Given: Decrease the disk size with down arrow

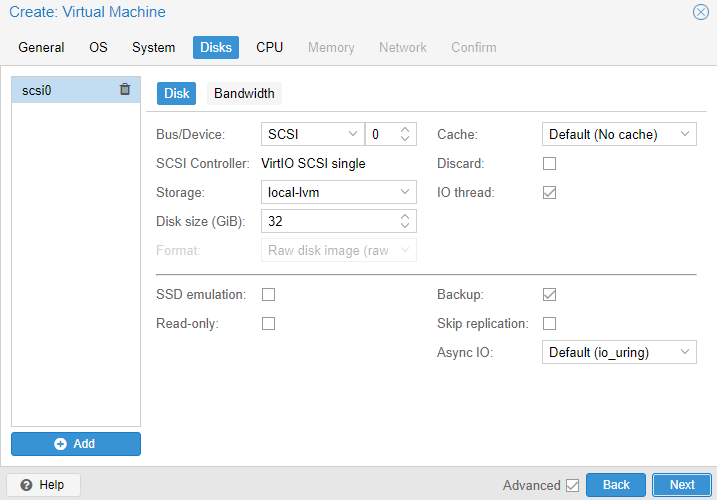Looking at the screenshot, I should click(405, 226).
